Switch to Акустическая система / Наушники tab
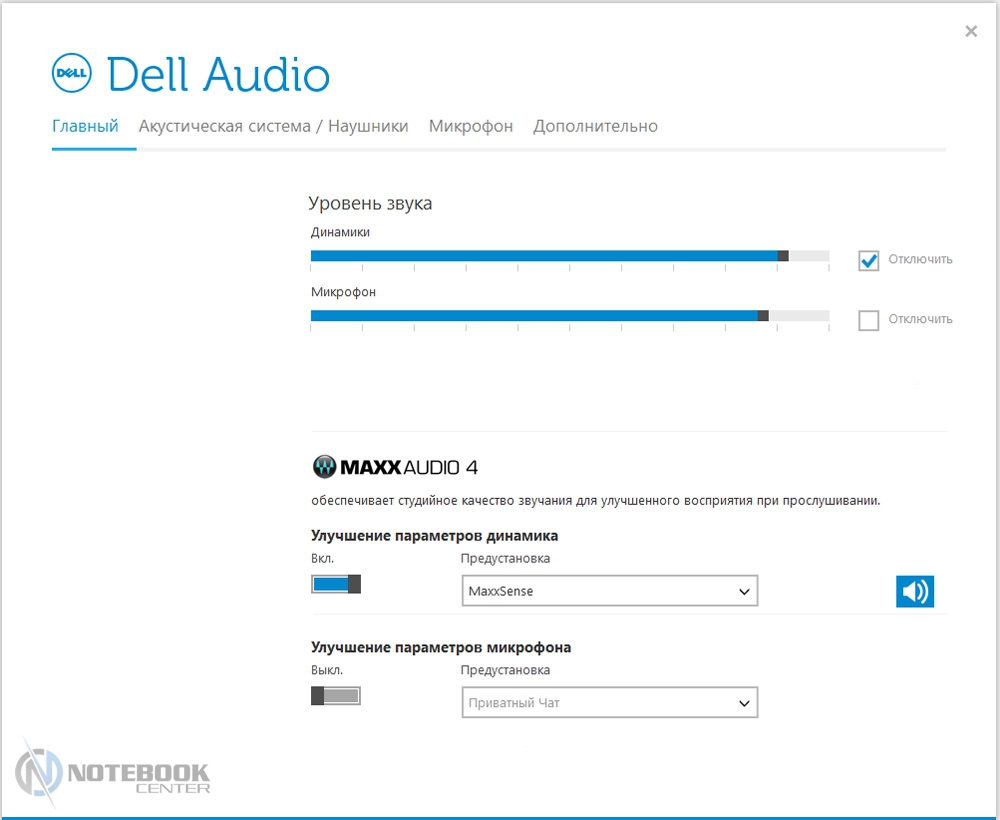1000x820 pixels. pos(273,126)
